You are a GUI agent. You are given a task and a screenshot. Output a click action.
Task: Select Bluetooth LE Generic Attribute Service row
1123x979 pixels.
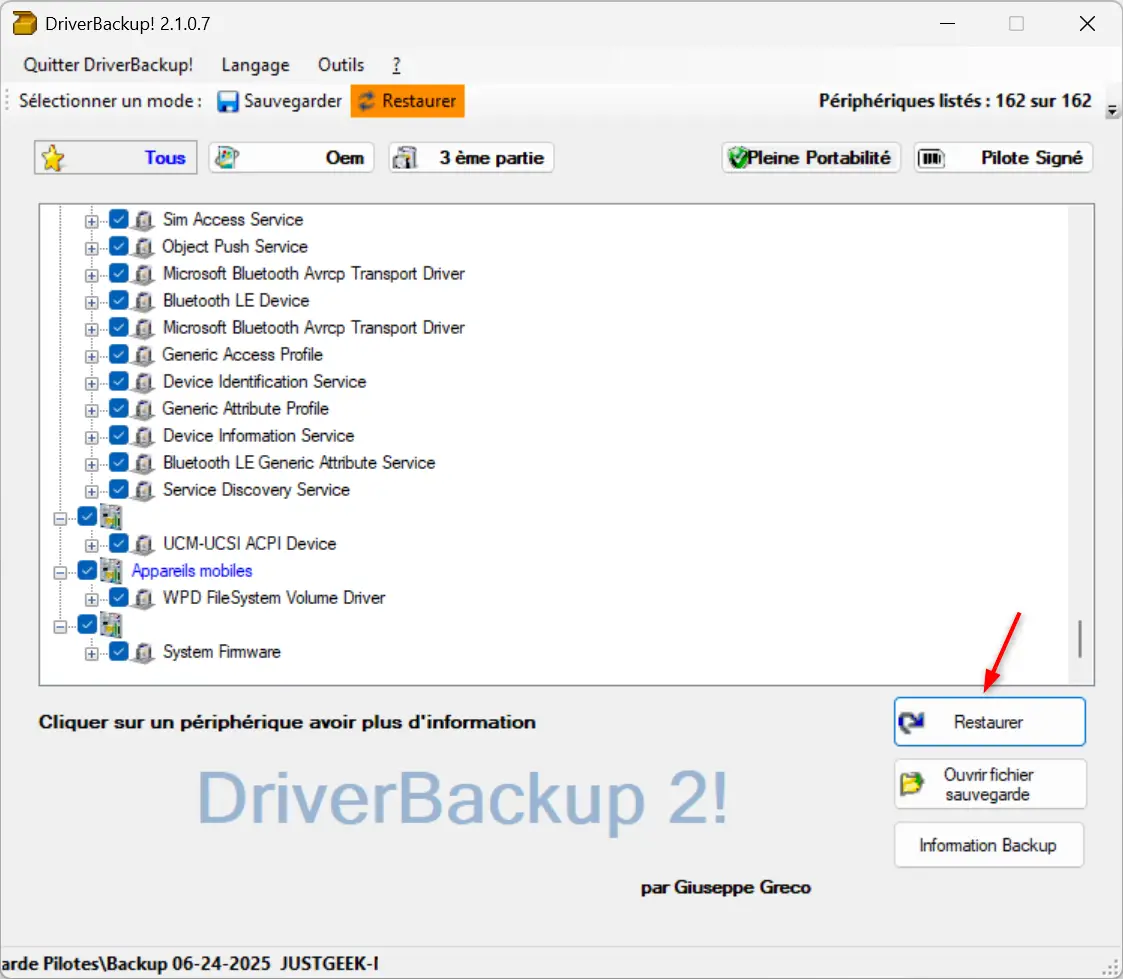click(299, 463)
